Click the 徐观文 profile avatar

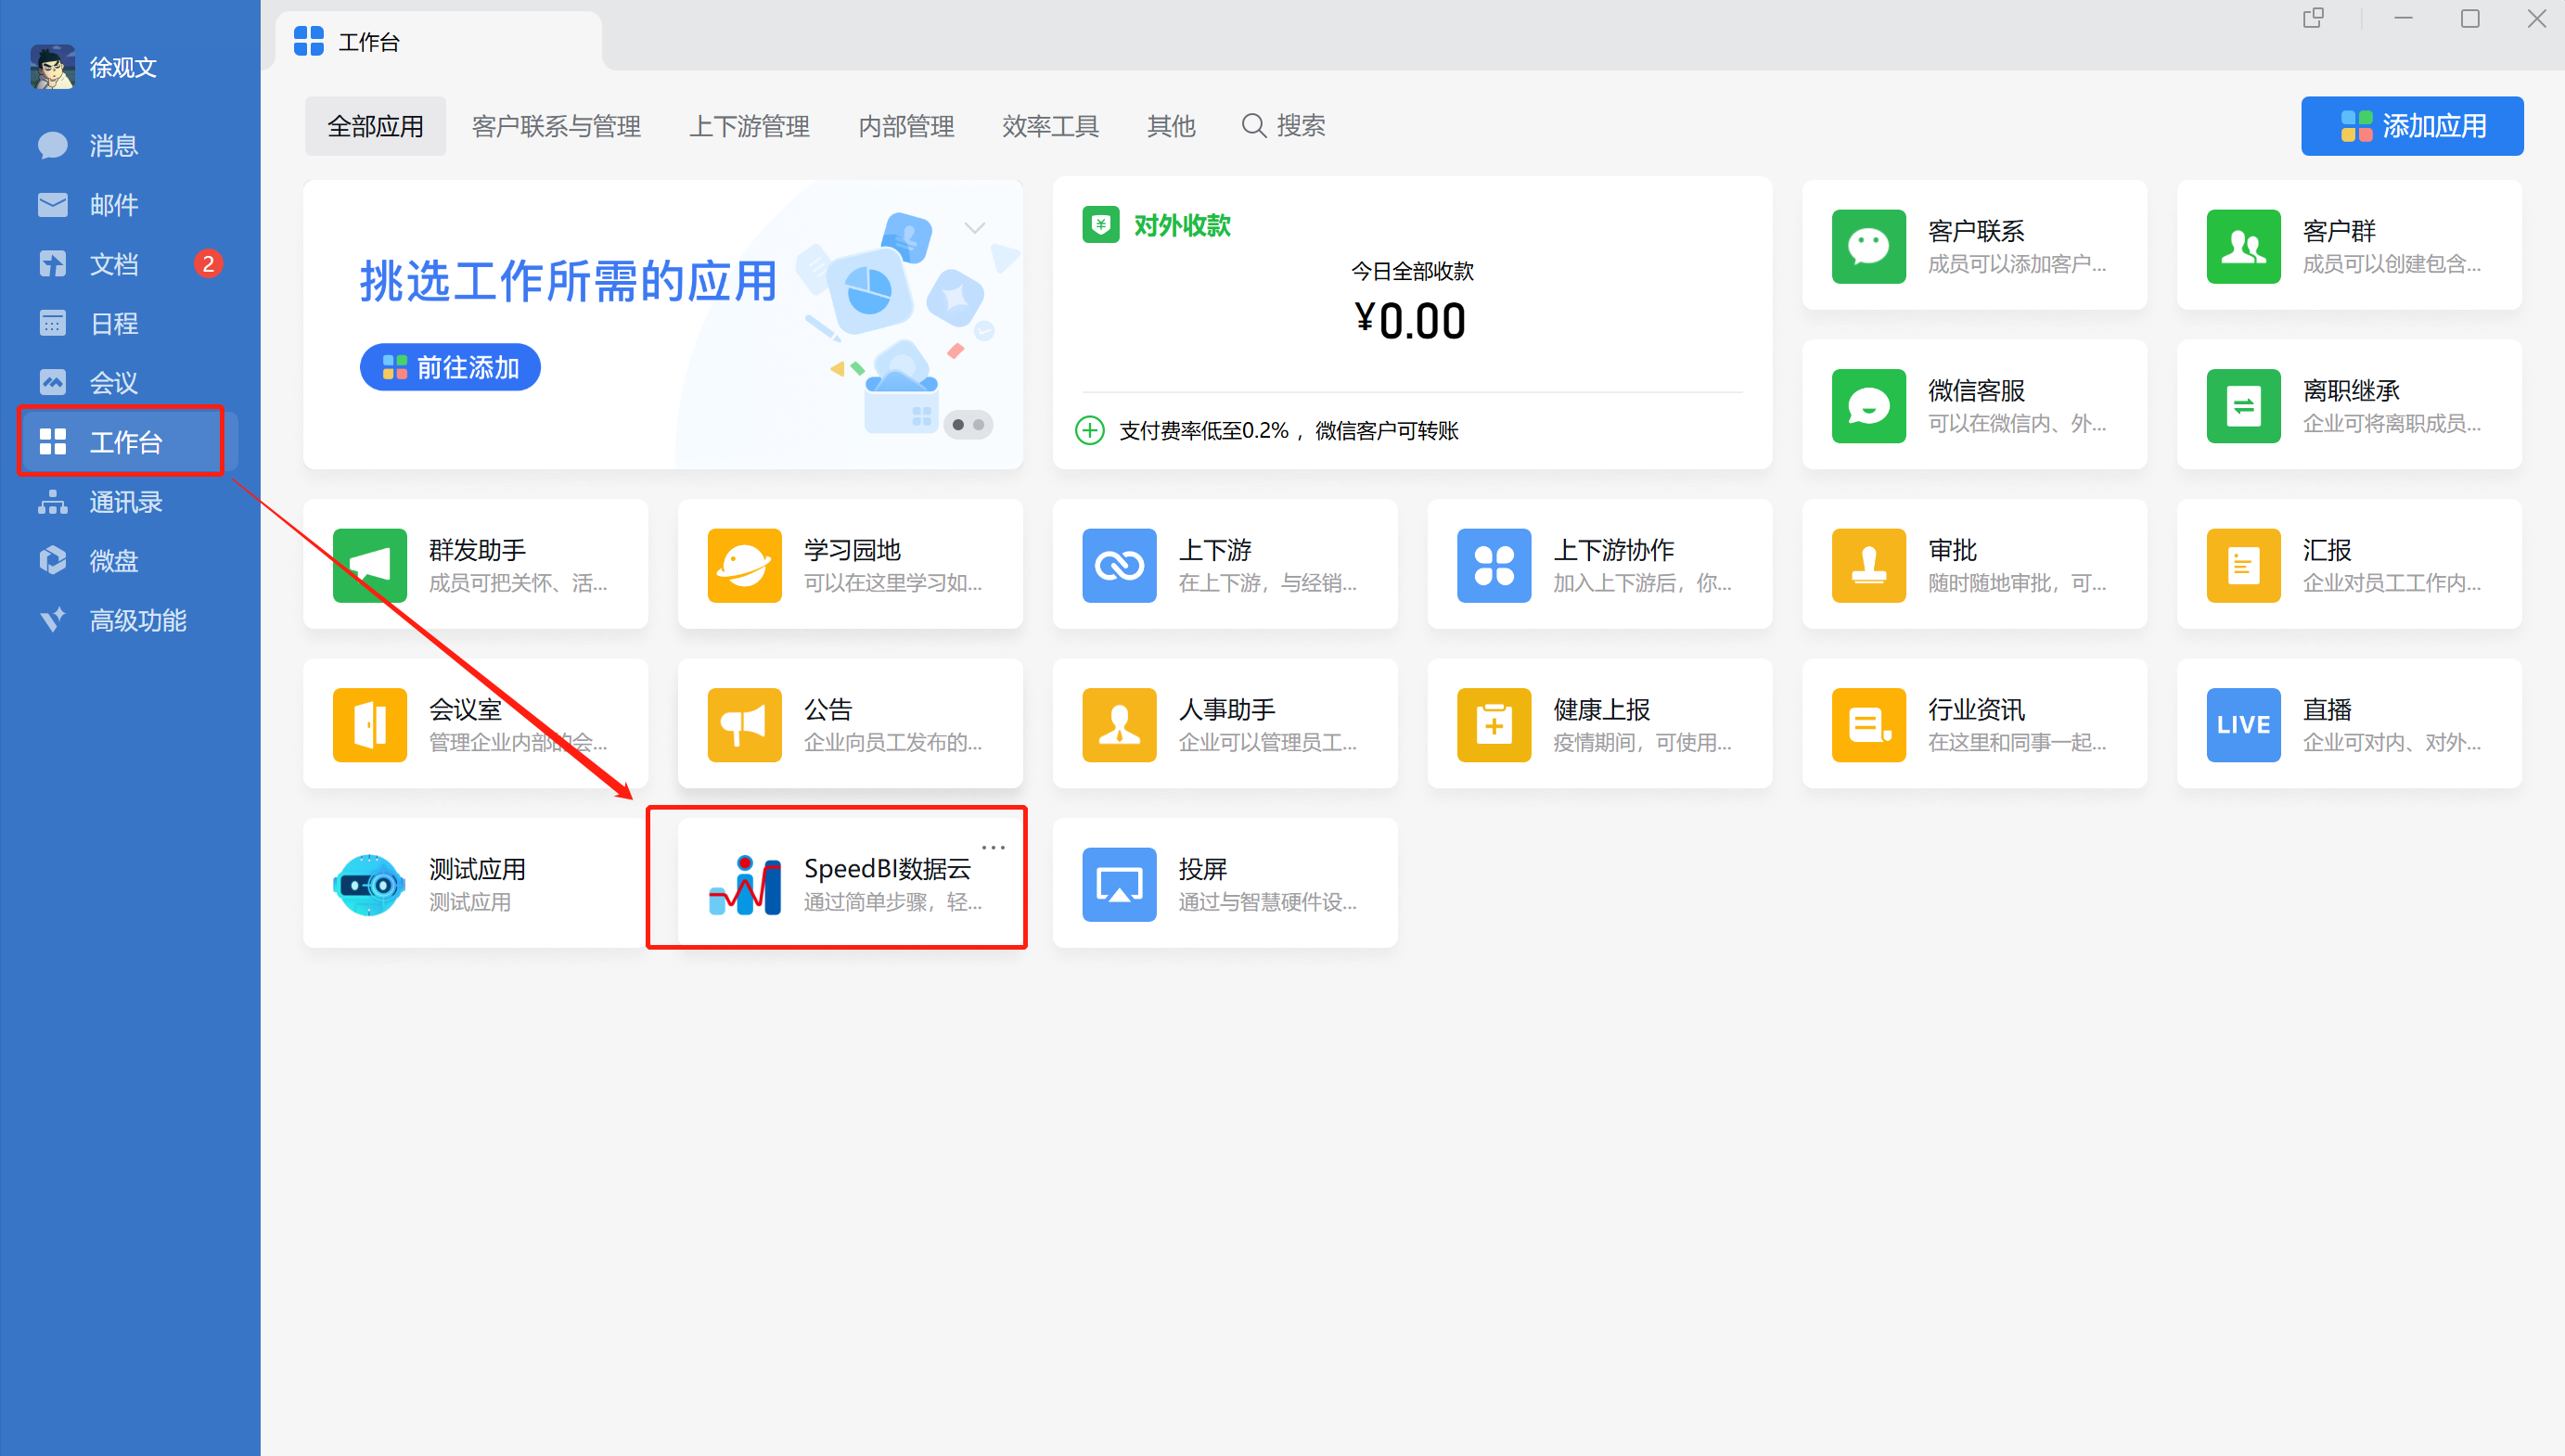[x=52, y=67]
